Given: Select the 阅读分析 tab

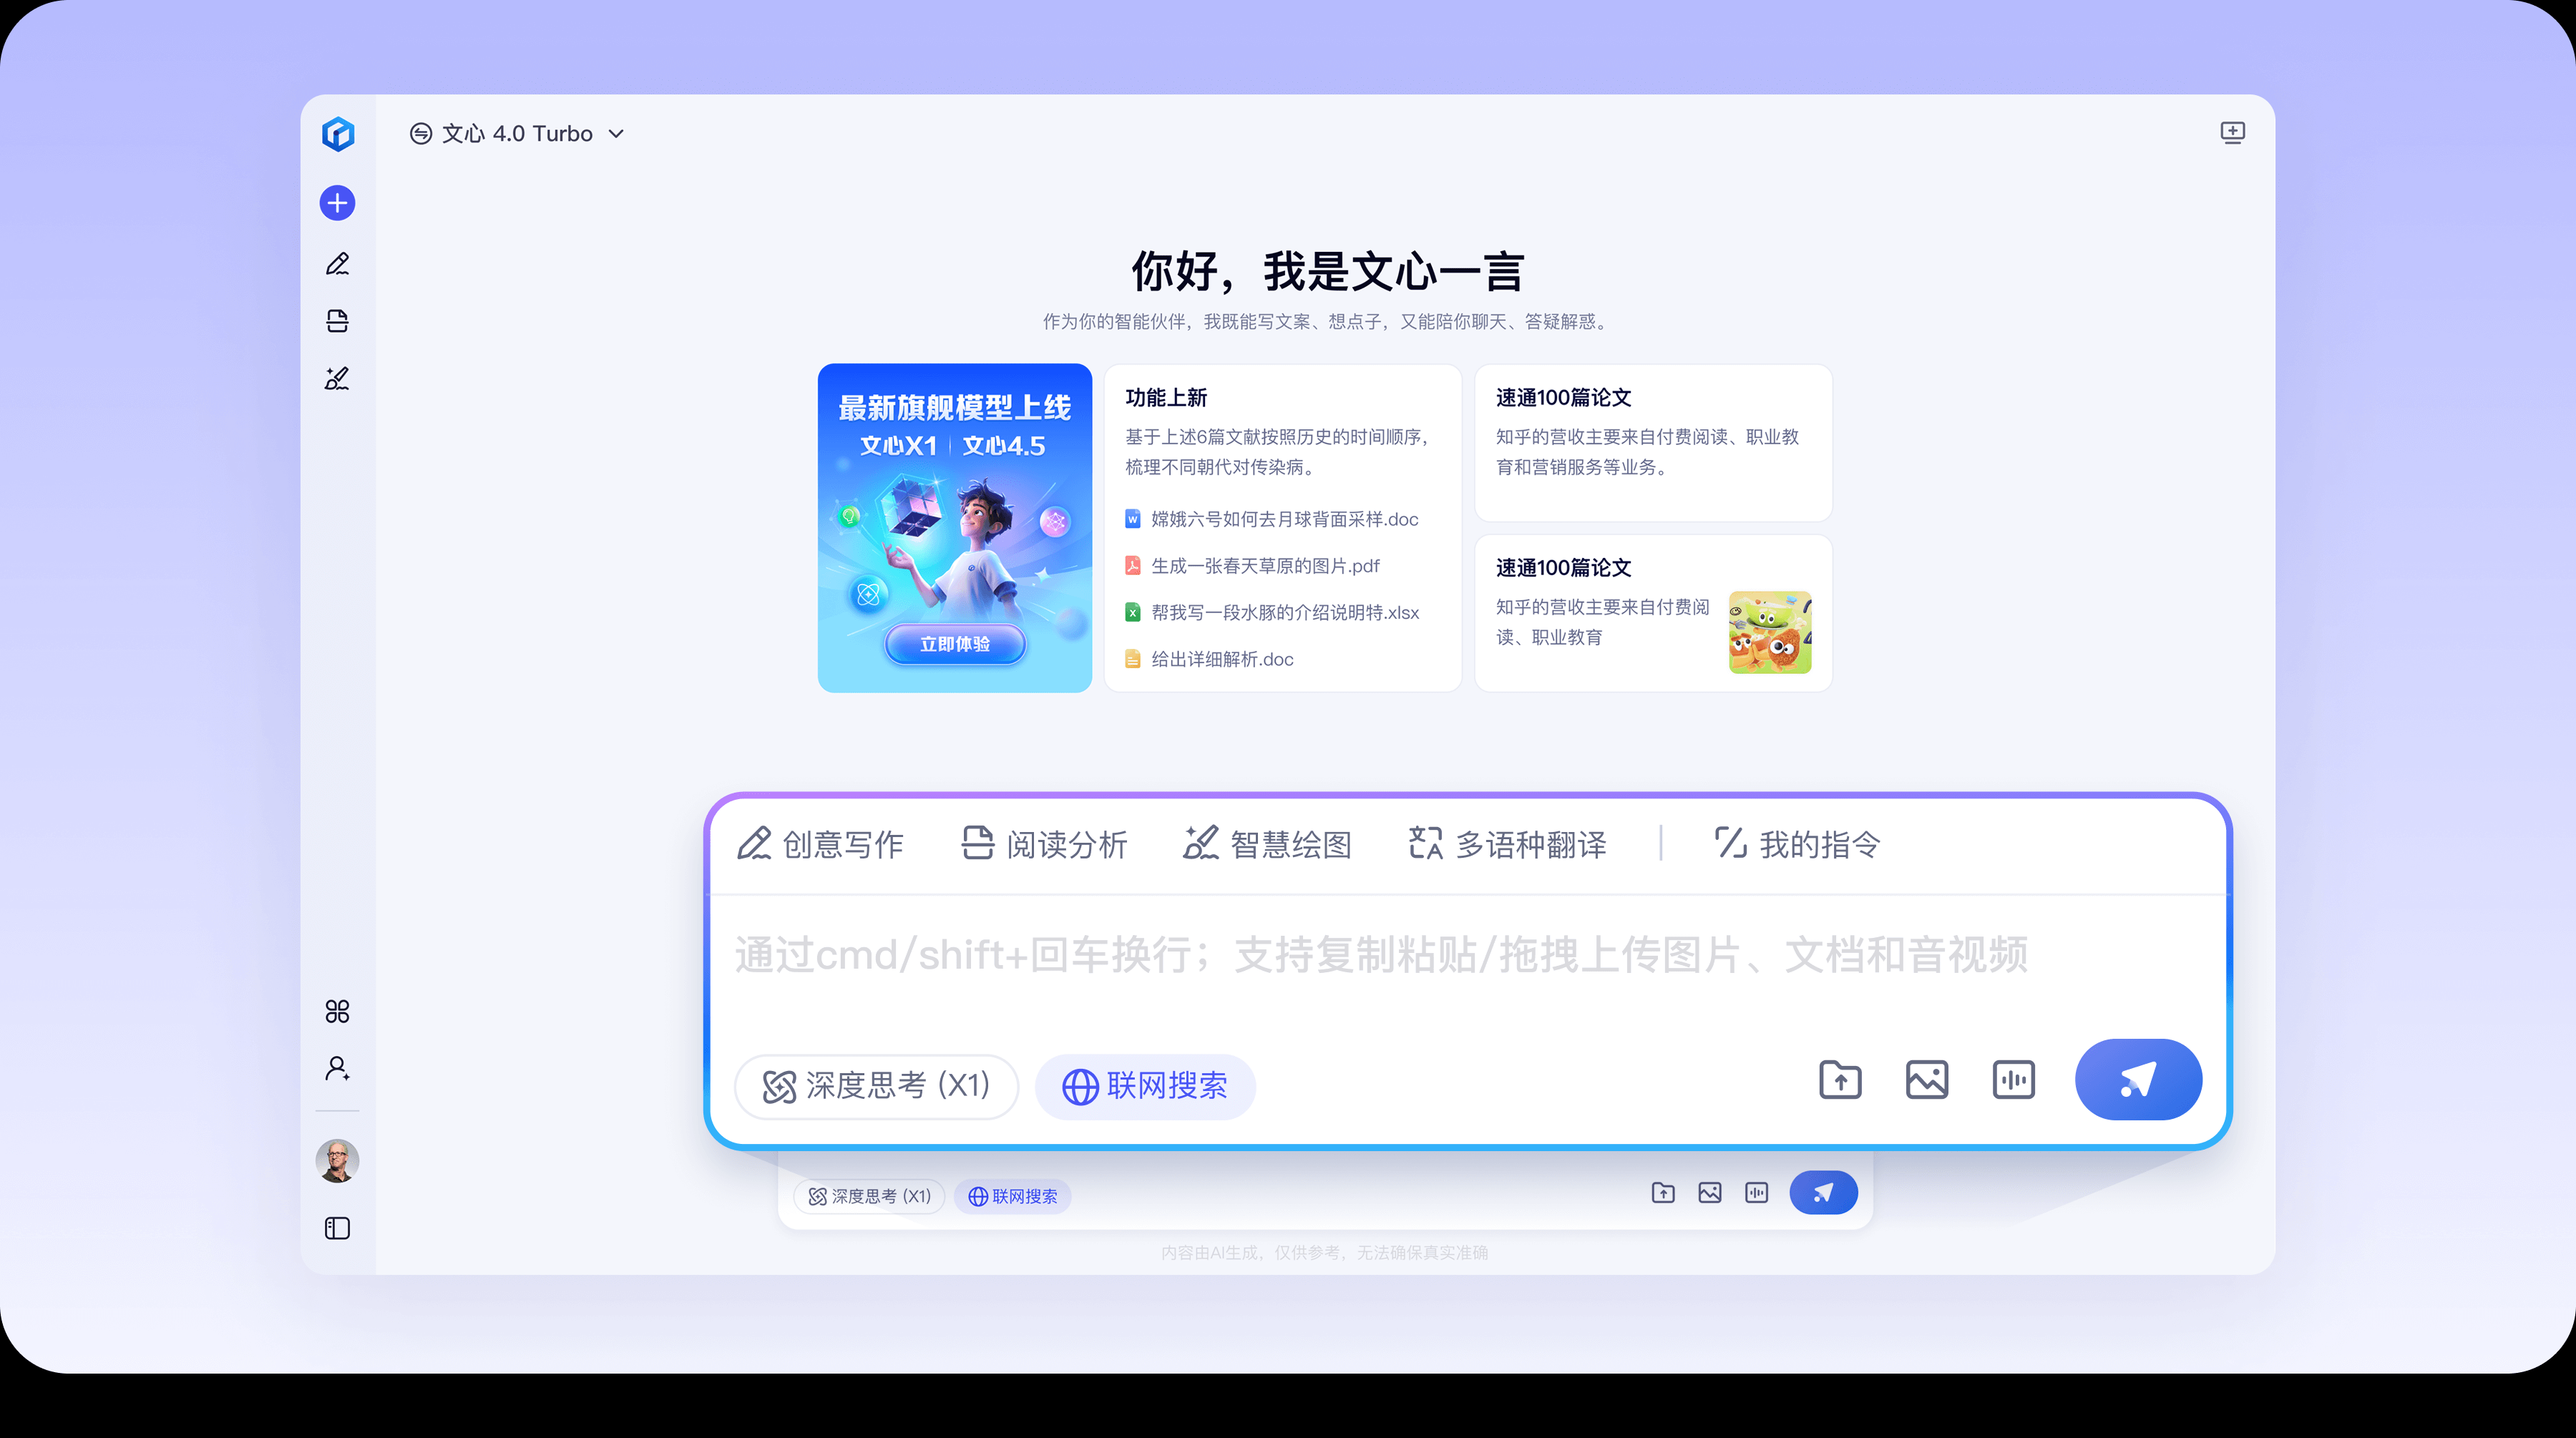Looking at the screenshot, I should (1044, 844).
